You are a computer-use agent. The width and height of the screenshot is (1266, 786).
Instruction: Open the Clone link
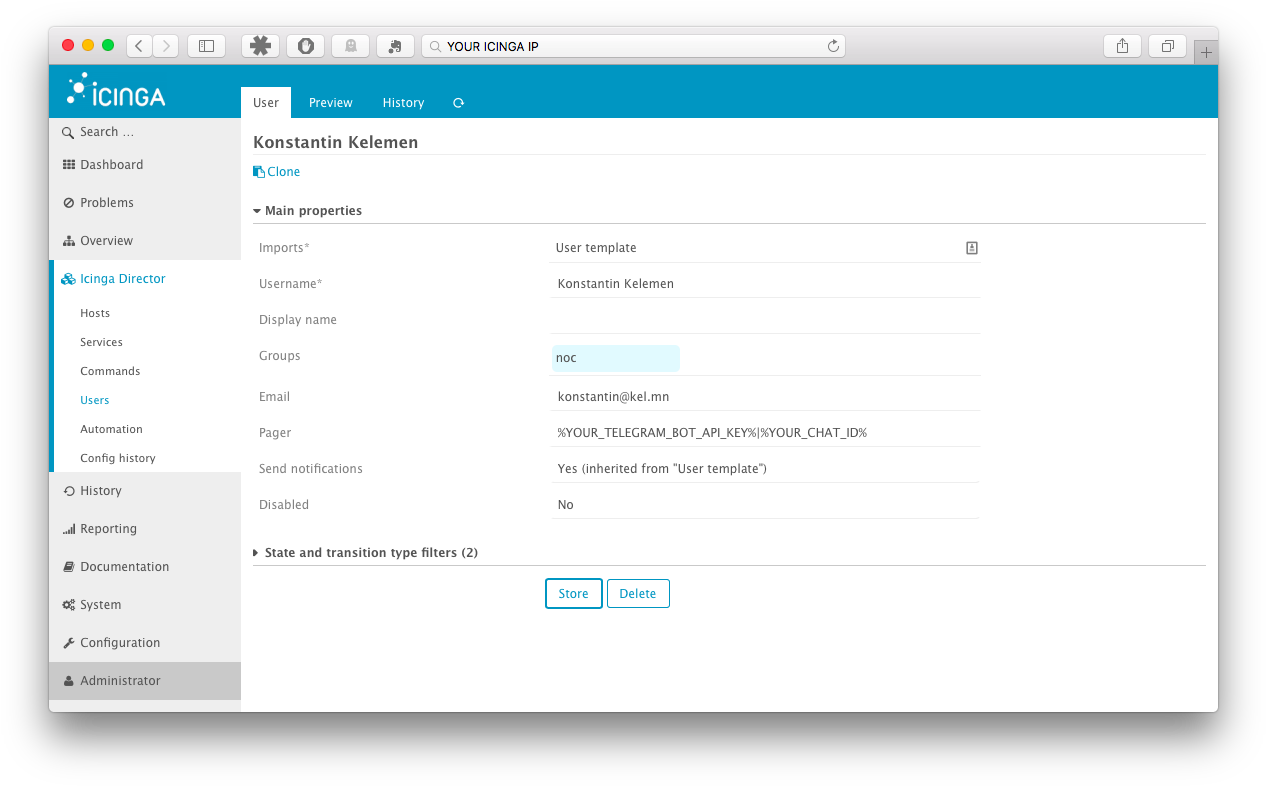click(276, 171)
